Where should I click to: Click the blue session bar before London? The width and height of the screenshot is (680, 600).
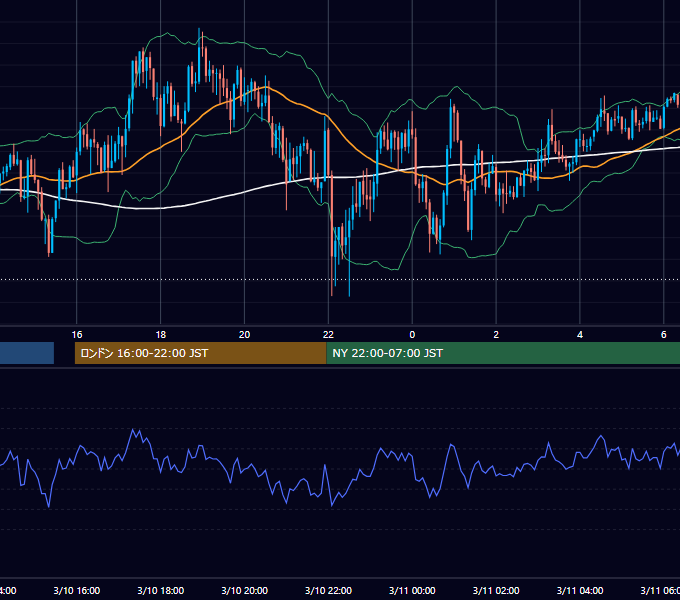27,353
